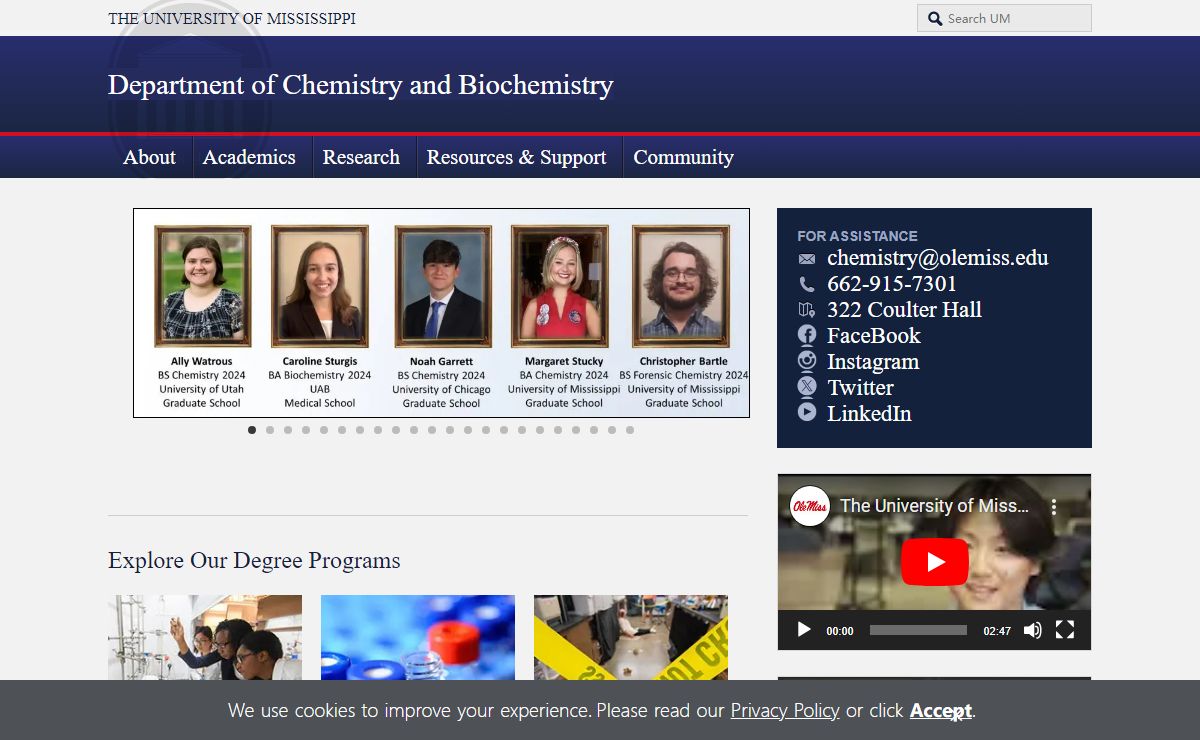Viewport: 1200px width, 740px height.
Task: Open the lab students degree program image
Action: [x=205, y=638]
